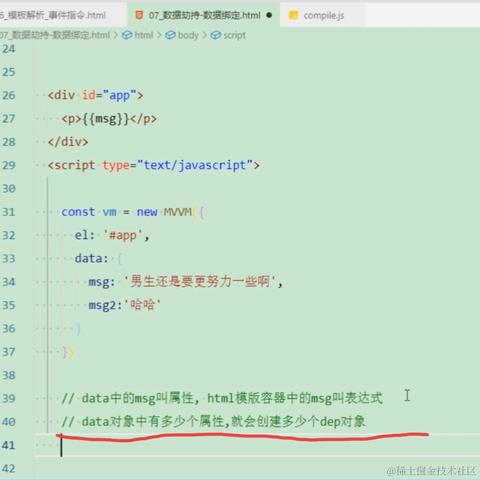Viewport: 480px width, 480px height.
Task: Click the msg string '男生还是要更努力一些啊'
Action: click(200, 282)
